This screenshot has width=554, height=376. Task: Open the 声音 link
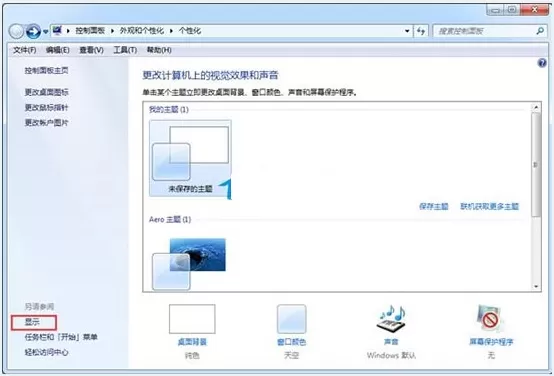(x=391, y=342)
